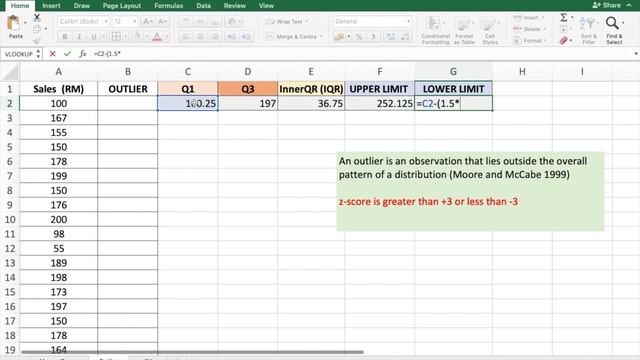Viewport: 640px width, 360px height.
Task: Open the Review tab
Action: coord(235,6)
